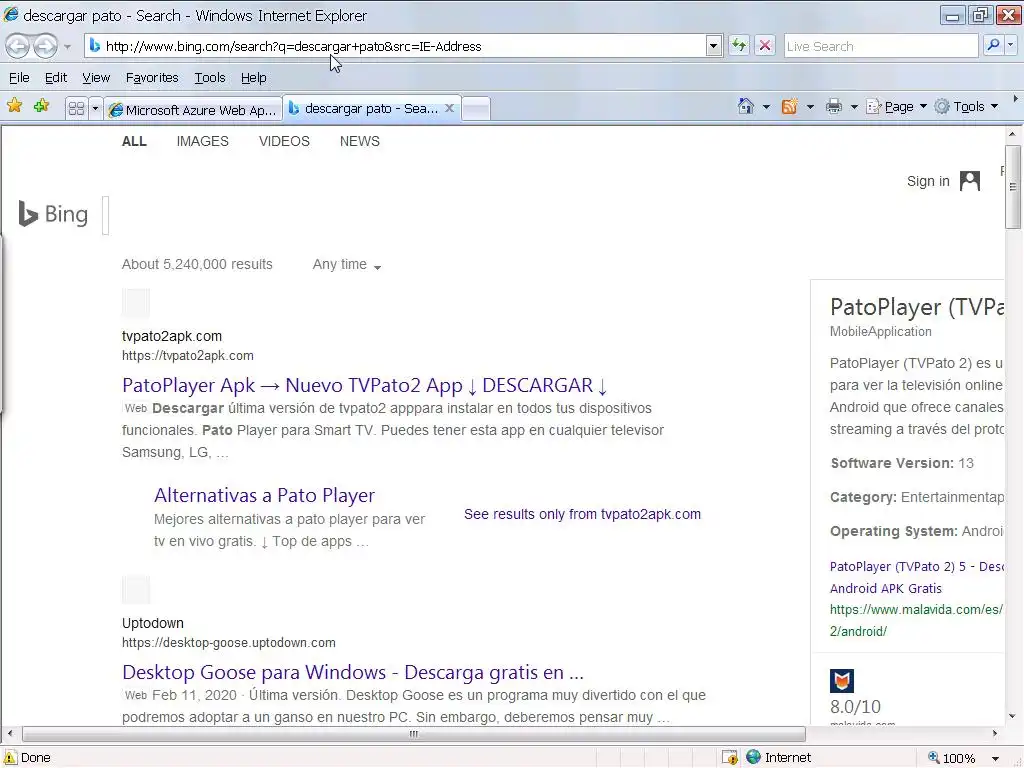Image resolution: width=1024 pixels, height=768 pixels.
Task: Click the vertical scrollbar thumb
Action: (x=1012, y=187)
